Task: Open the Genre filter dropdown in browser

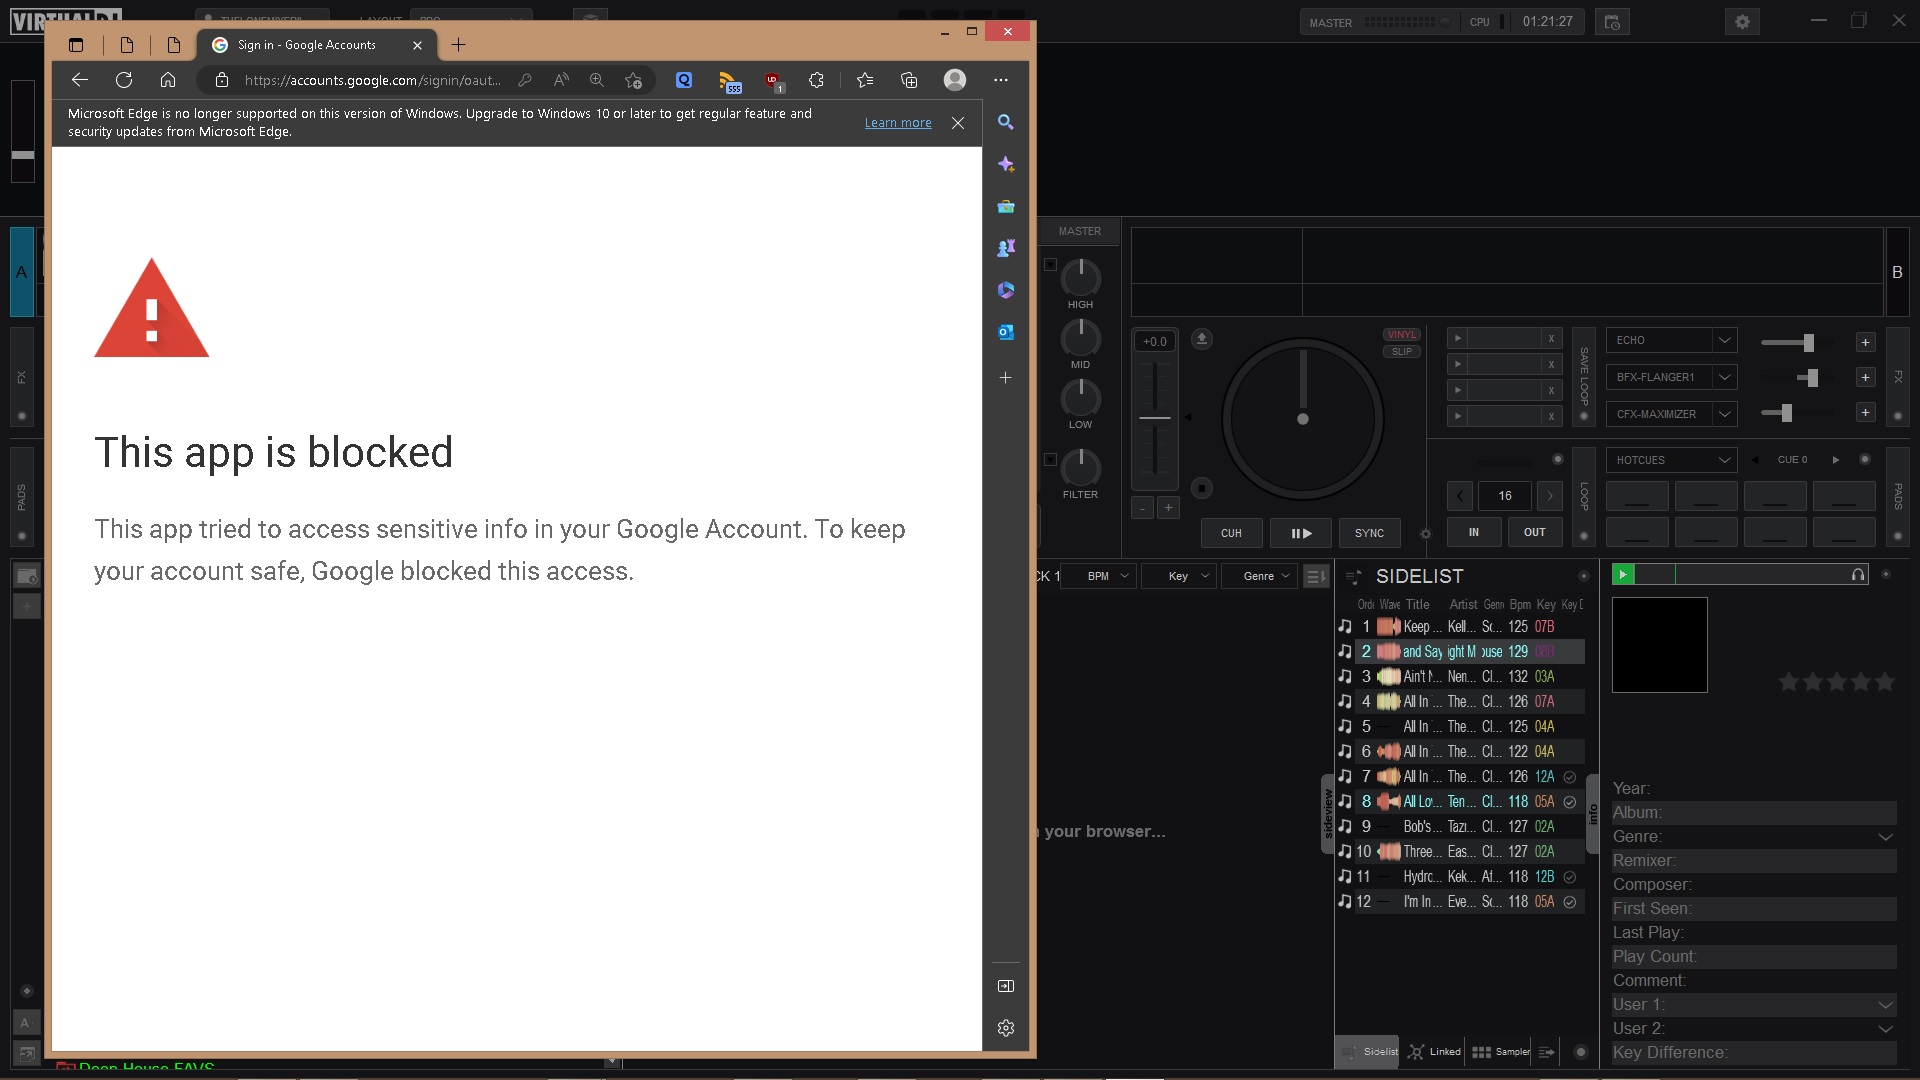Action: [x=1258, y=576]
